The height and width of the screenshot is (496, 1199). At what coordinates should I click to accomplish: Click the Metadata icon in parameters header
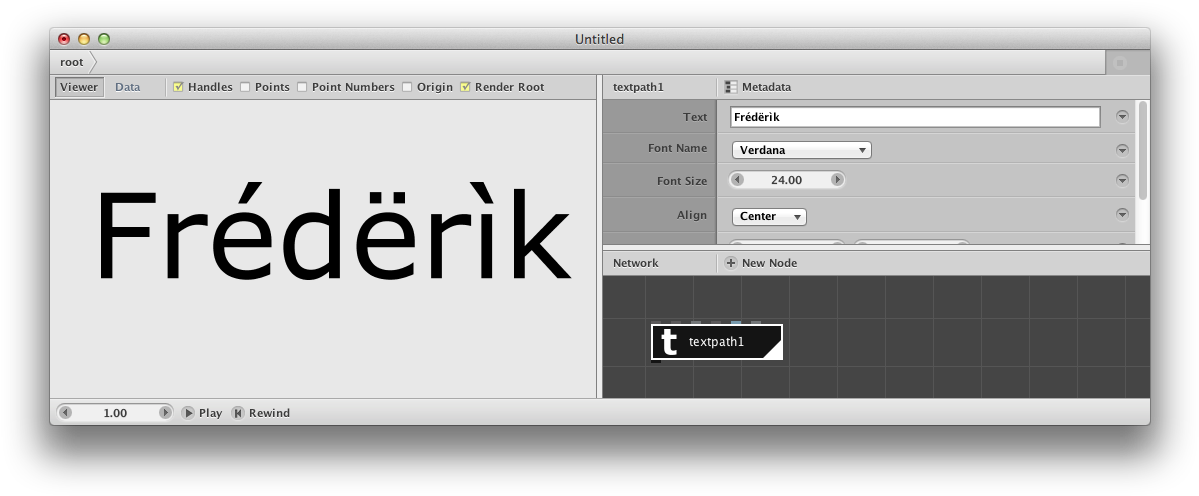point(731,87)
